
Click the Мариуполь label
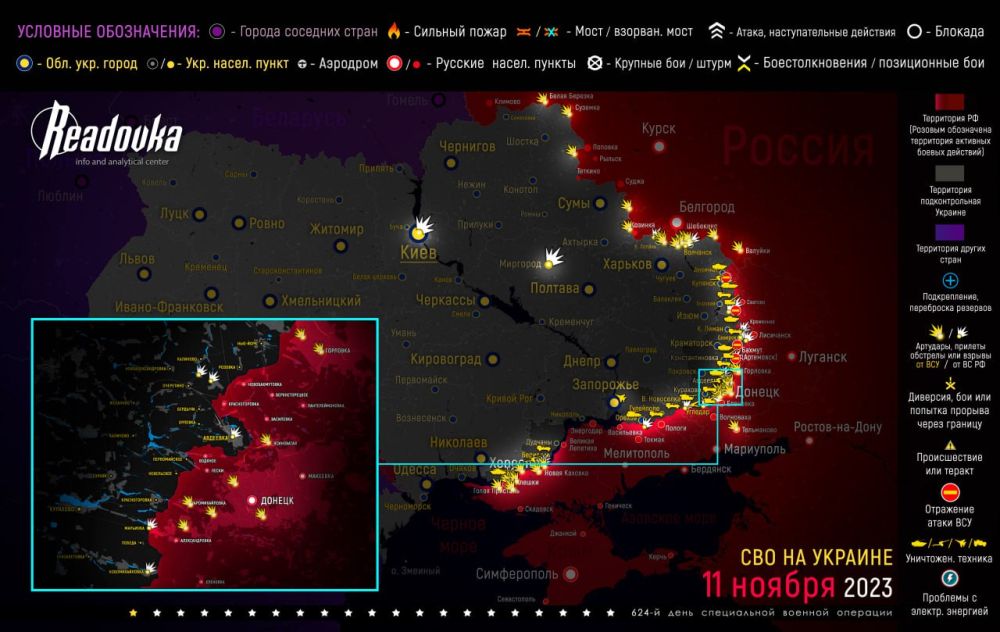[x=754, y=449]
